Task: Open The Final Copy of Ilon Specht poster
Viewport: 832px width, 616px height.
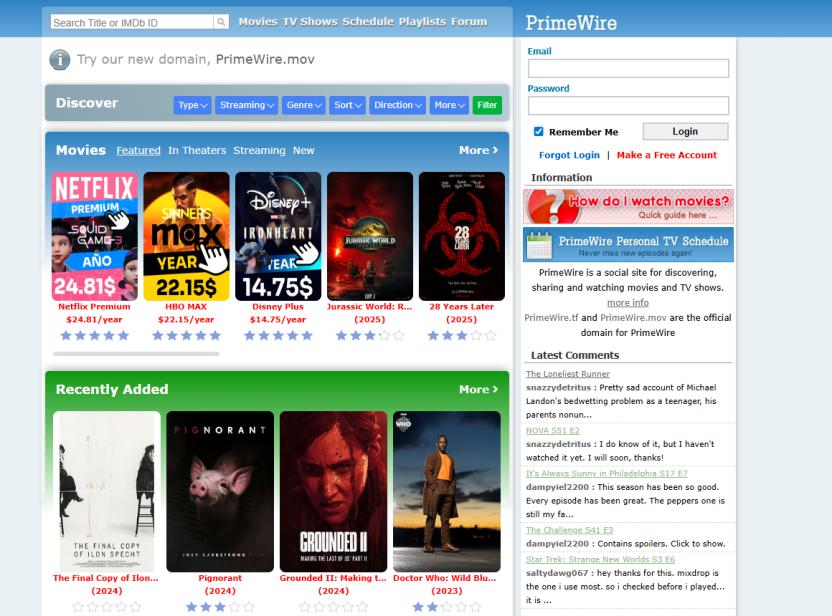Action: (x=107, y=491)
